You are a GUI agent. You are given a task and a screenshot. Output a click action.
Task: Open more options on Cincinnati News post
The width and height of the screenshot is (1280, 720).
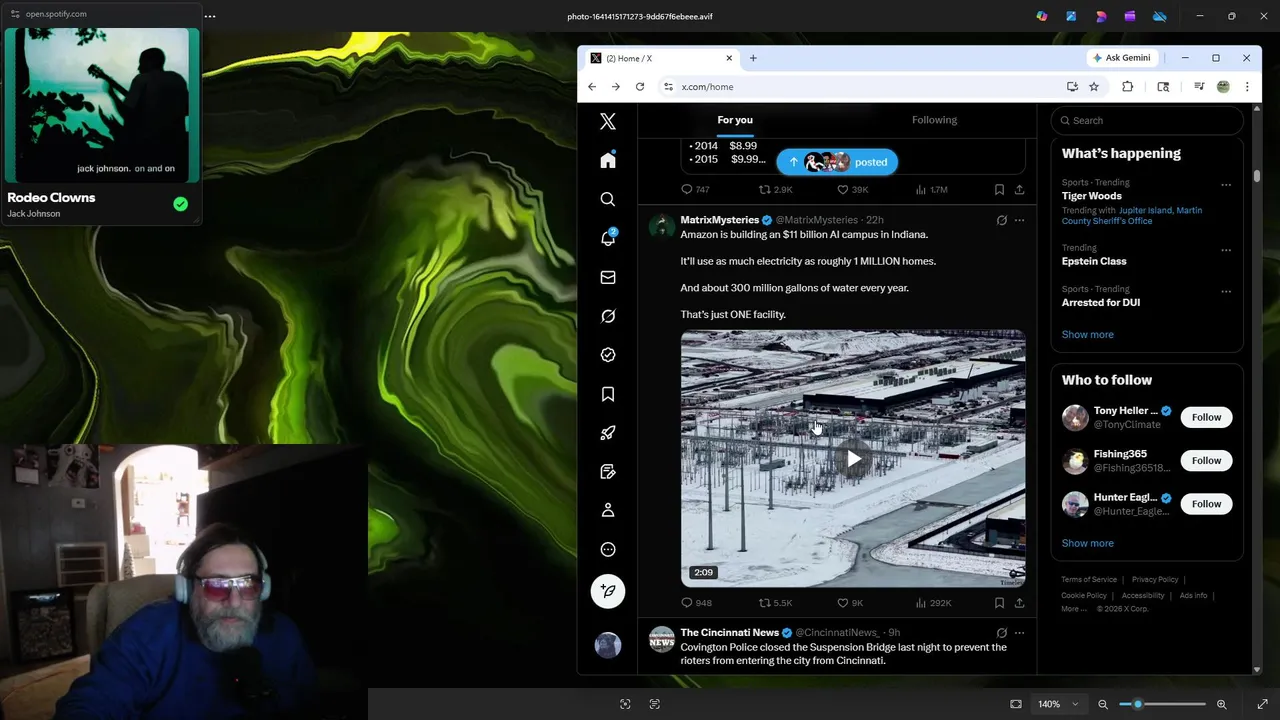click(x=1019, y=633)
